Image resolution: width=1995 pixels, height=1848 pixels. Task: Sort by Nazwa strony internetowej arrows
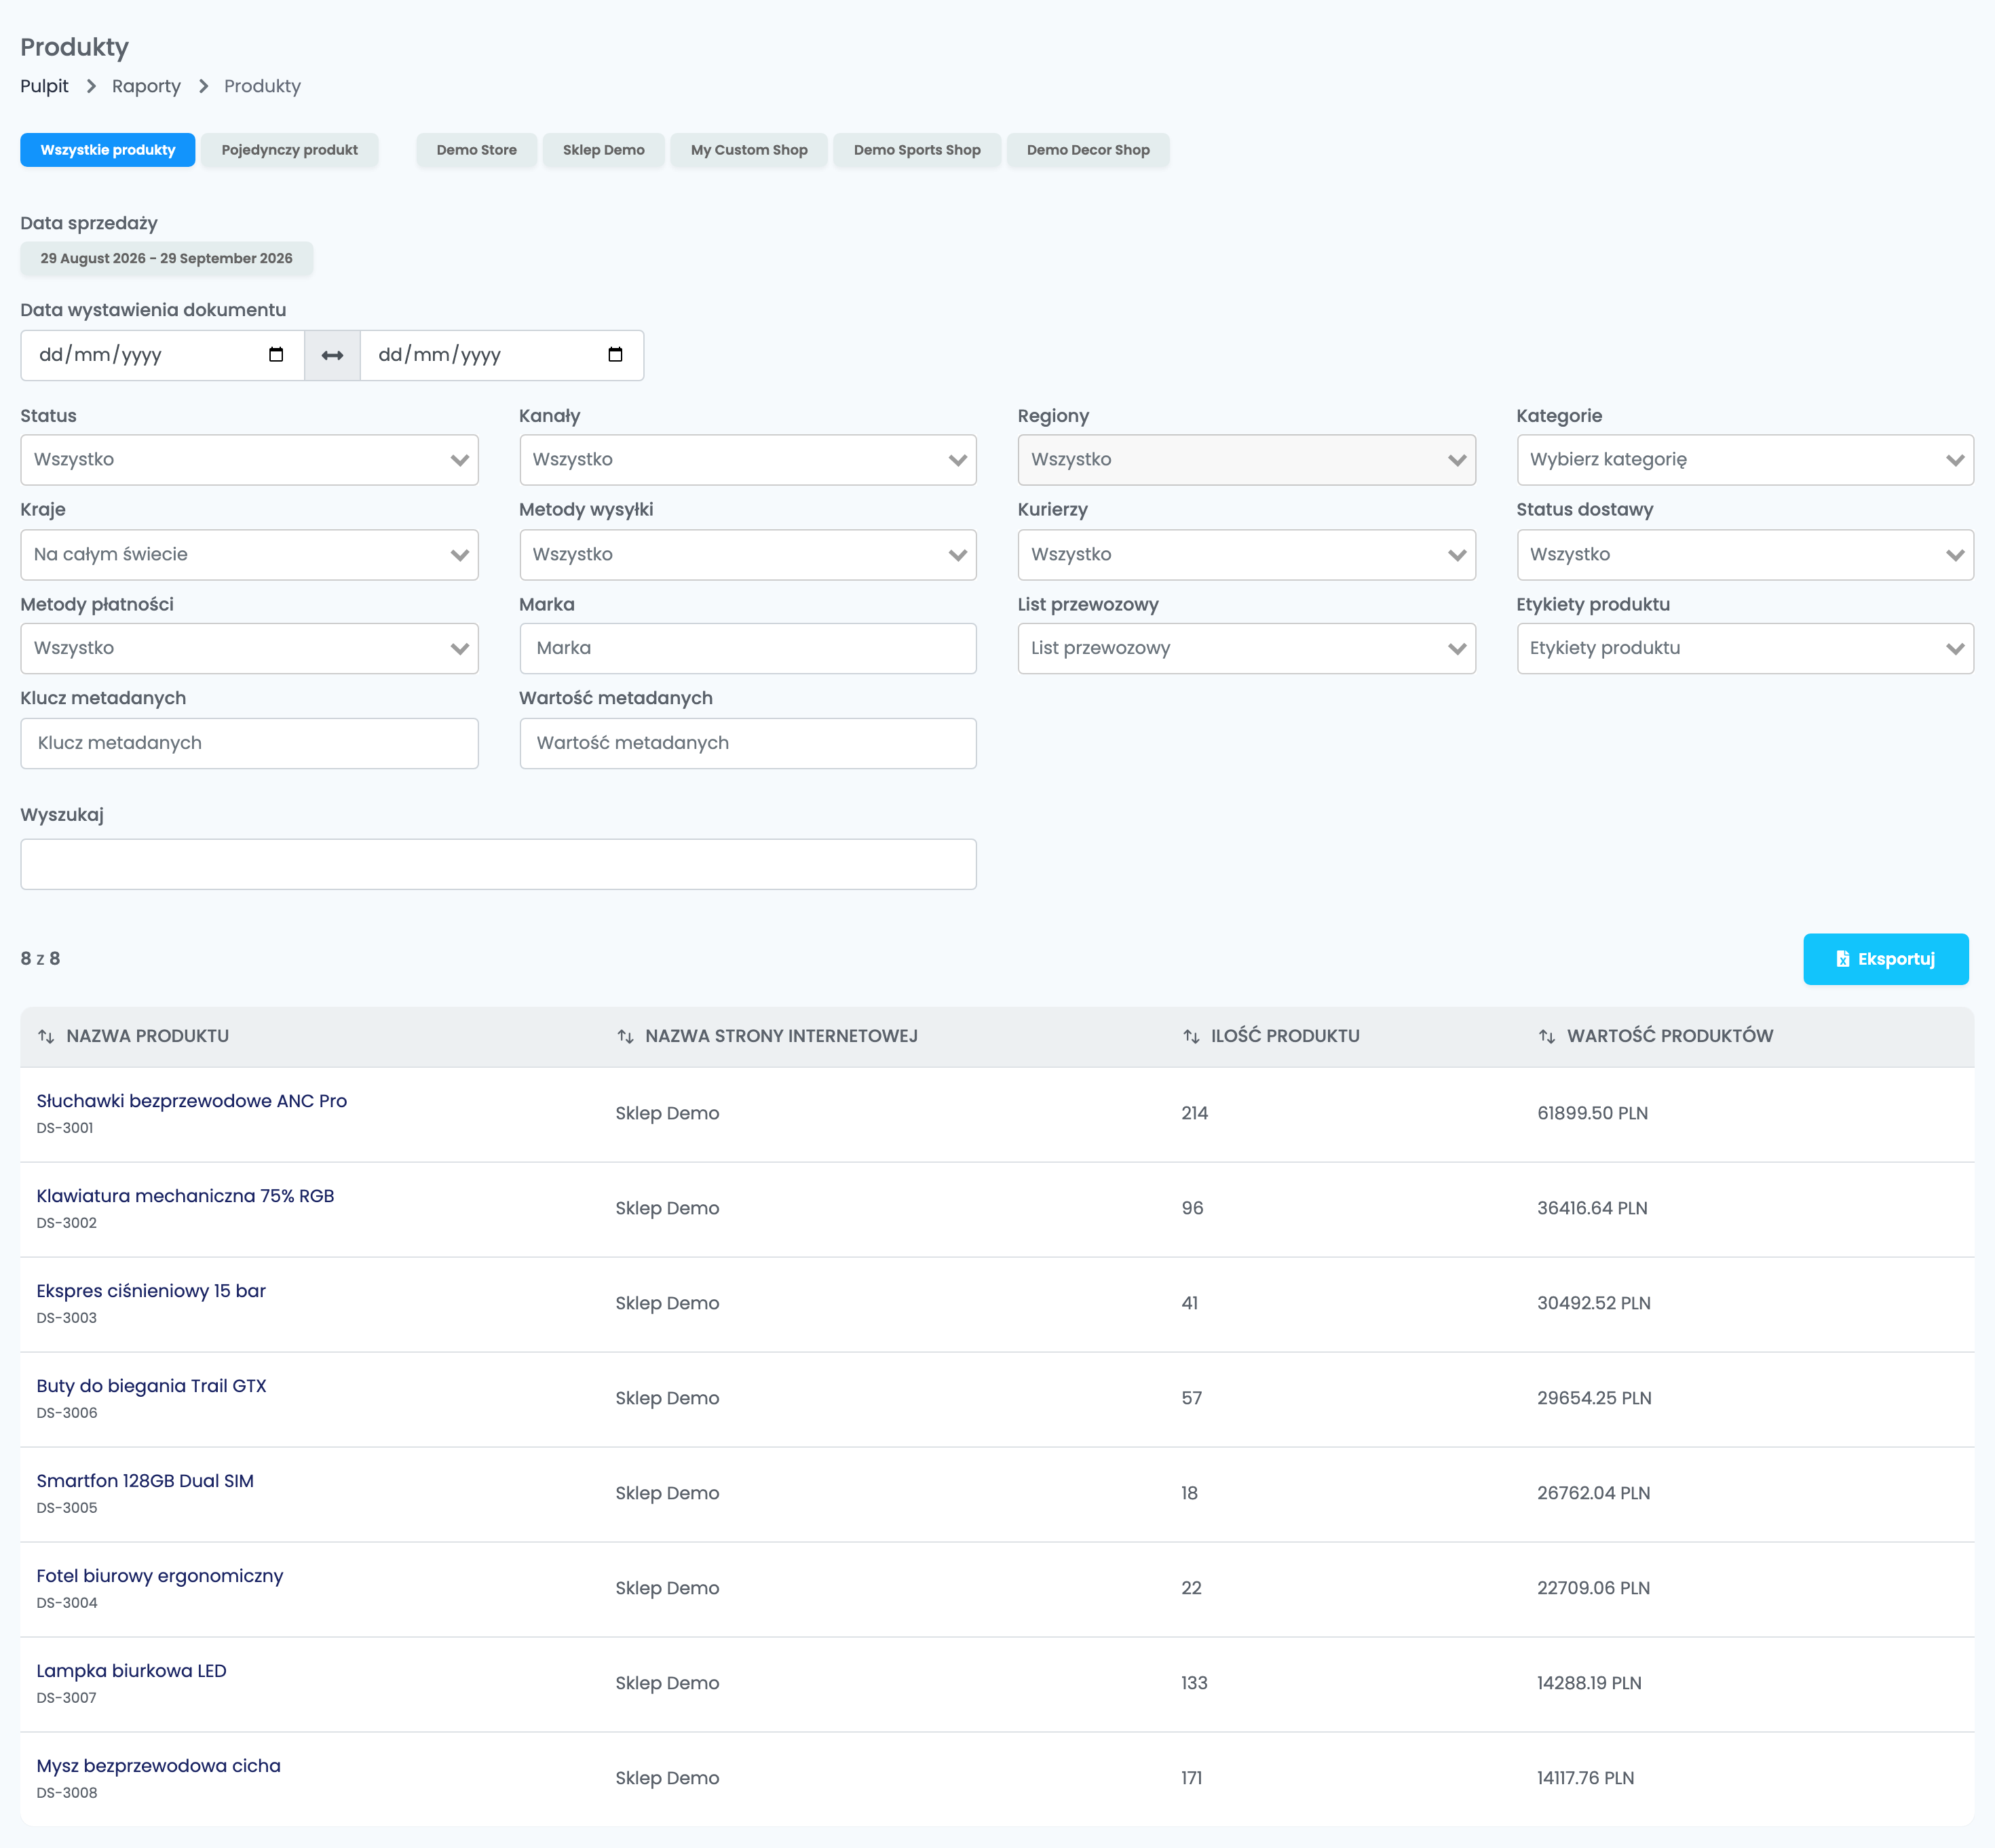625,1036
